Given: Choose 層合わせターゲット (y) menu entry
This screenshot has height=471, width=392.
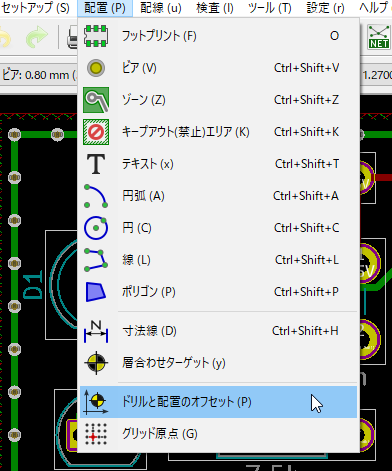Looking at the screenshot, I should pos(218,363).
